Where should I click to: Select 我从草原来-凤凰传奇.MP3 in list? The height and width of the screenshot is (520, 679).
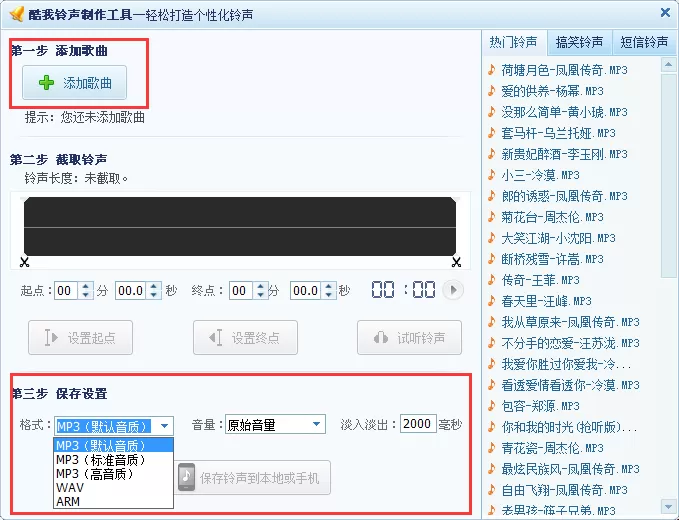tap(570, 322)
